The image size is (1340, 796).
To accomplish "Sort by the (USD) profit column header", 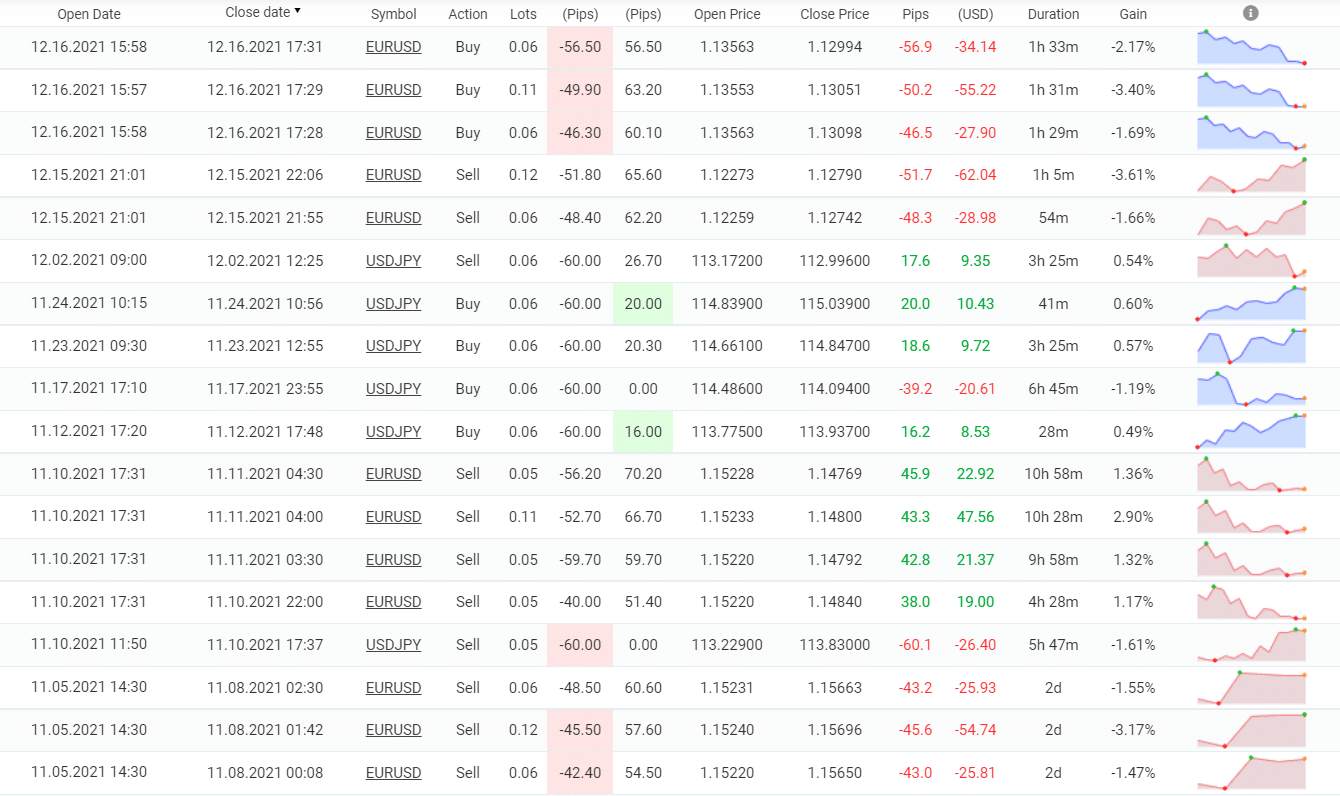I will [974, 14].
